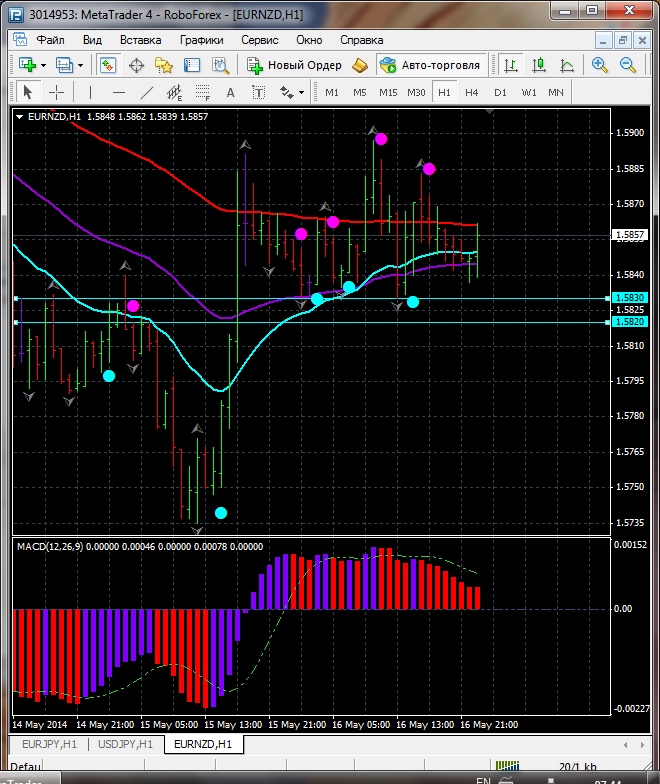Select the H4 timeframe button
Screen dimensions: 660x784
click(x=472, y=92)
